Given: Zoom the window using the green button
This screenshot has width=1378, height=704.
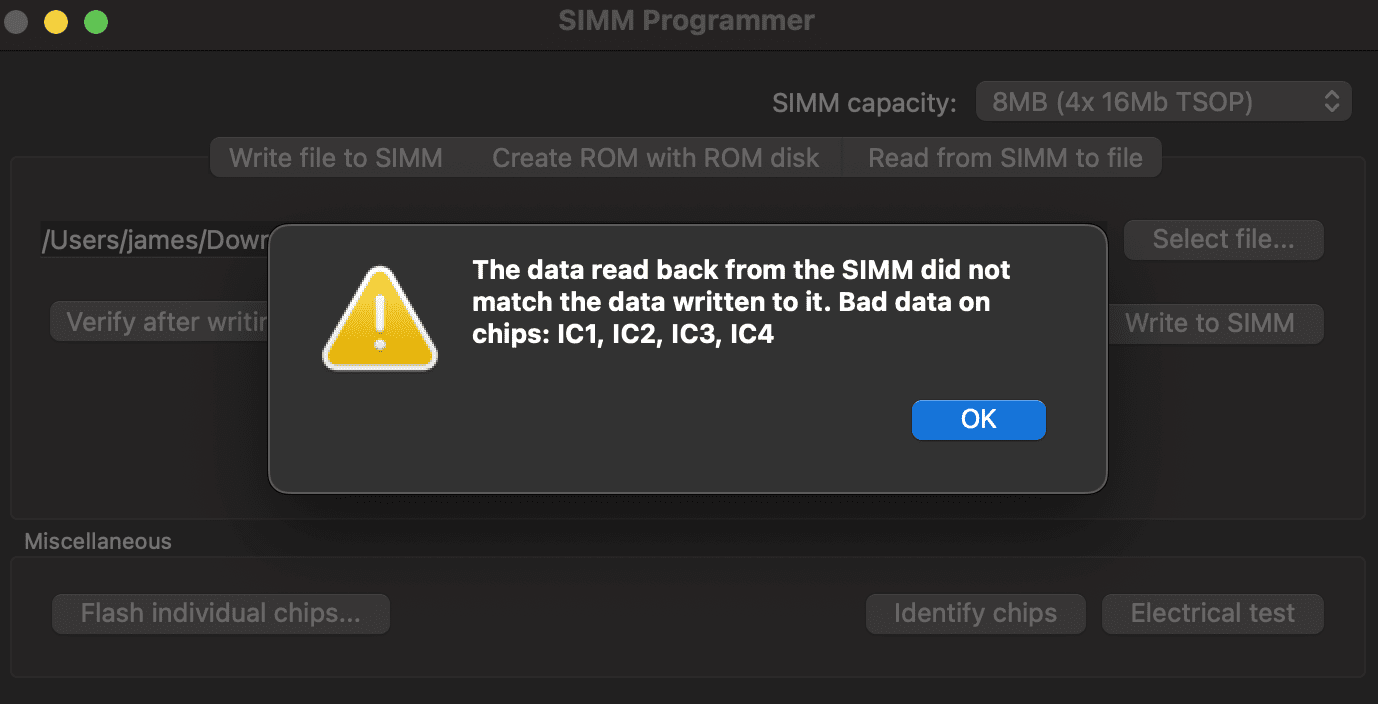Looking at the screenshot, I should click(96, 21).
